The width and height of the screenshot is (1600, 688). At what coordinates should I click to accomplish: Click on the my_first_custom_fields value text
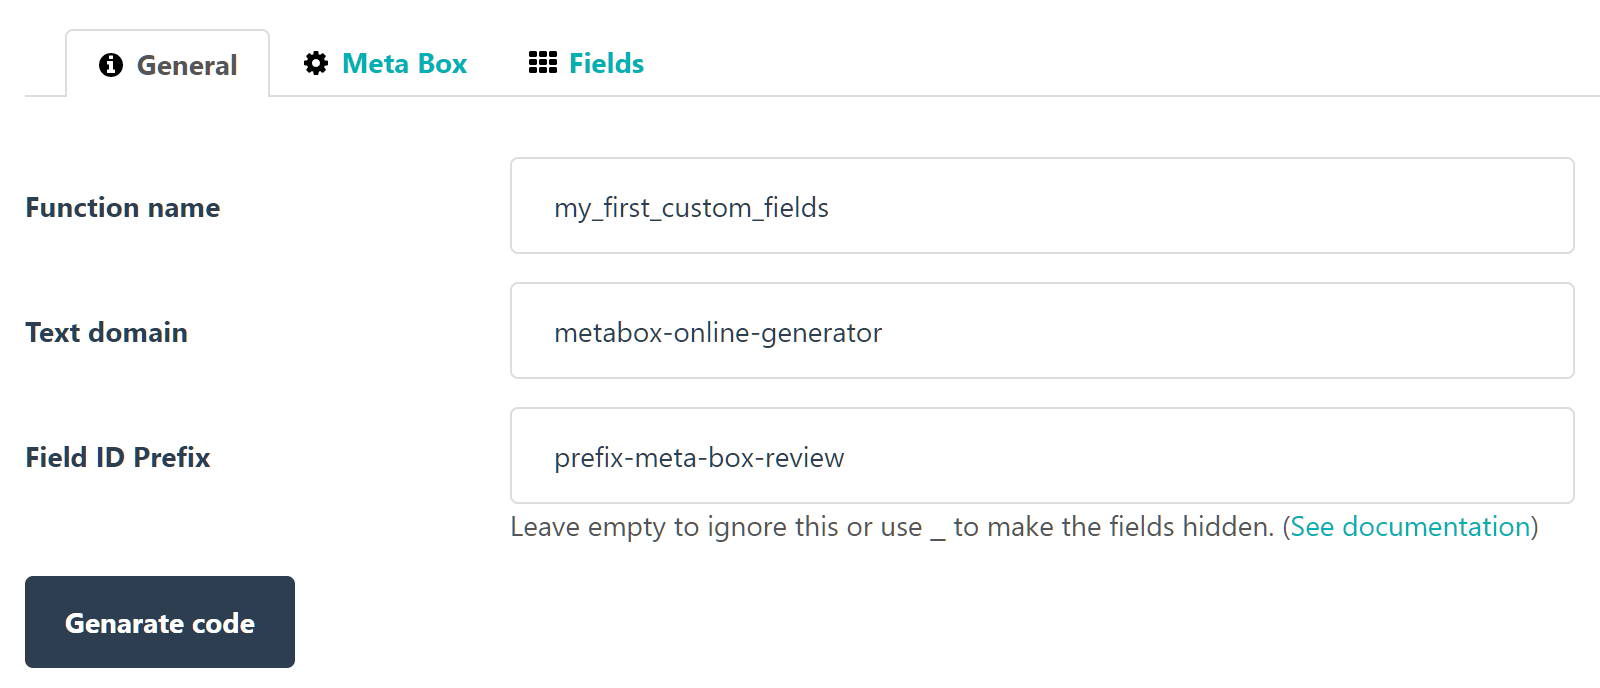pos(691,208)
